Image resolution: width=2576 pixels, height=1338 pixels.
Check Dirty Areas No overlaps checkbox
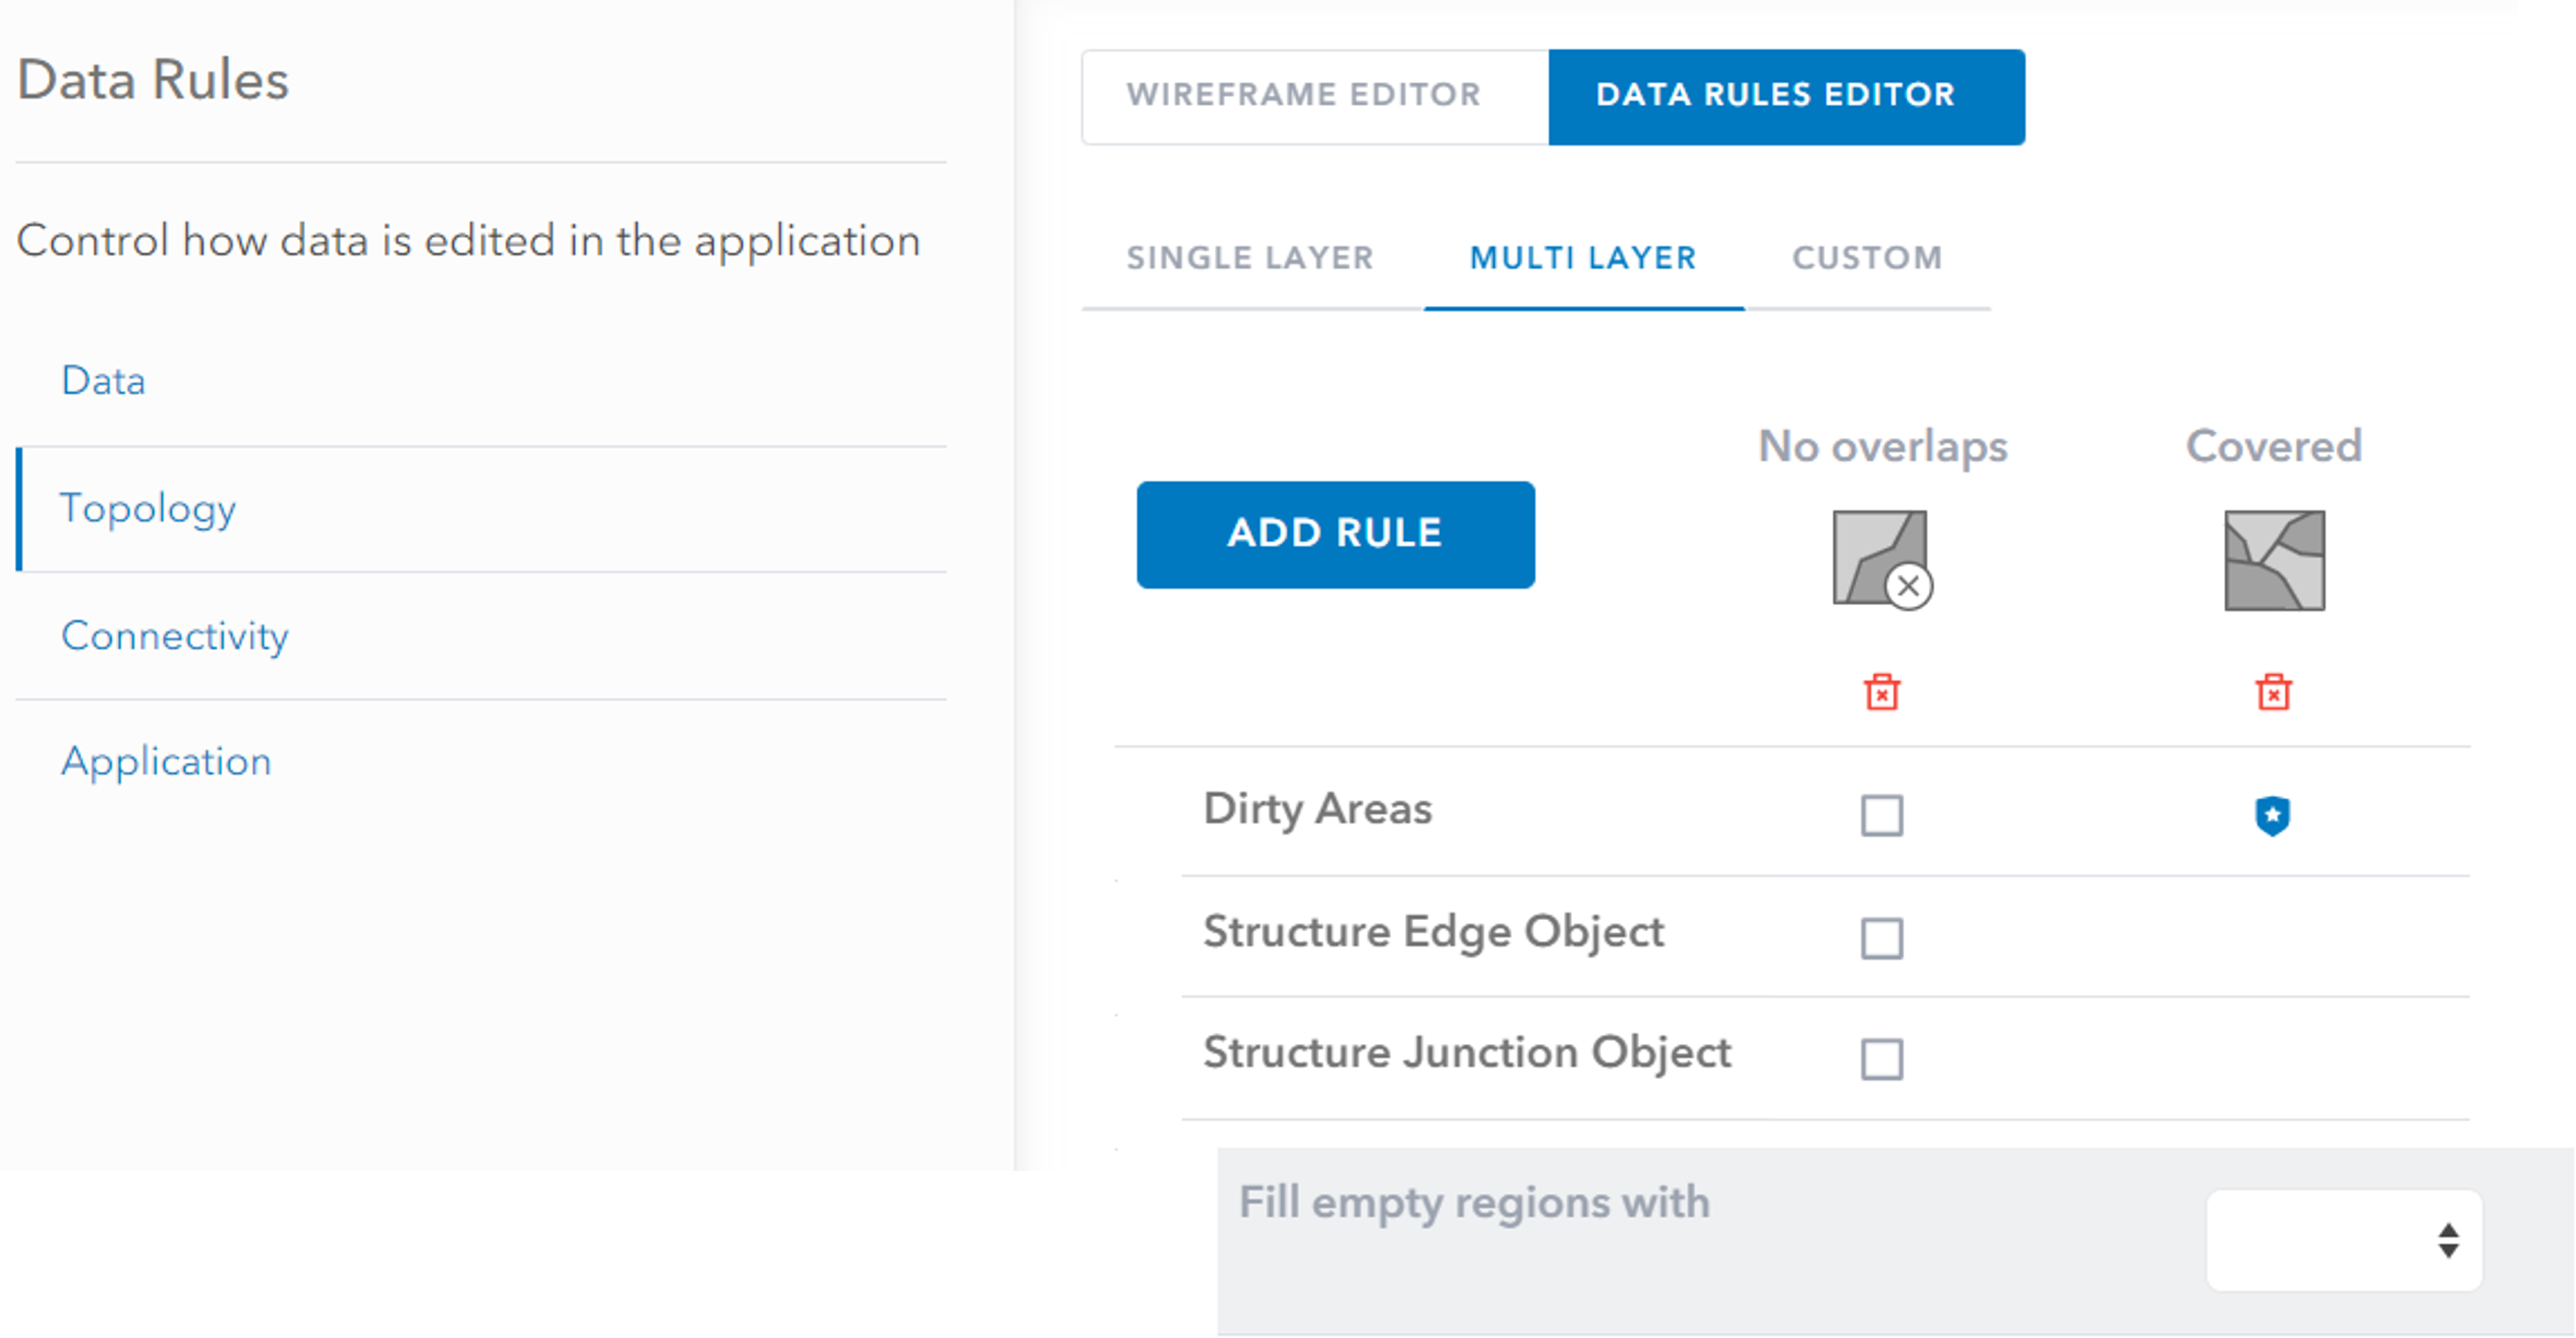pos(1882,816)
